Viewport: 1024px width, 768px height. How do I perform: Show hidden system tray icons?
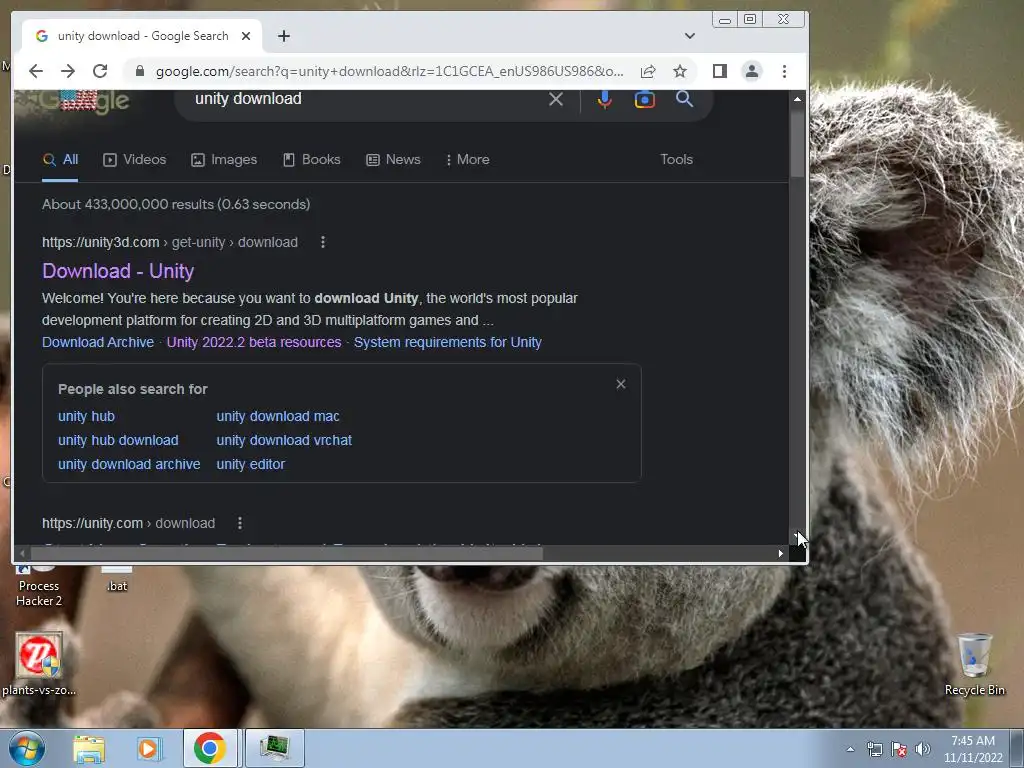[850, 749]
